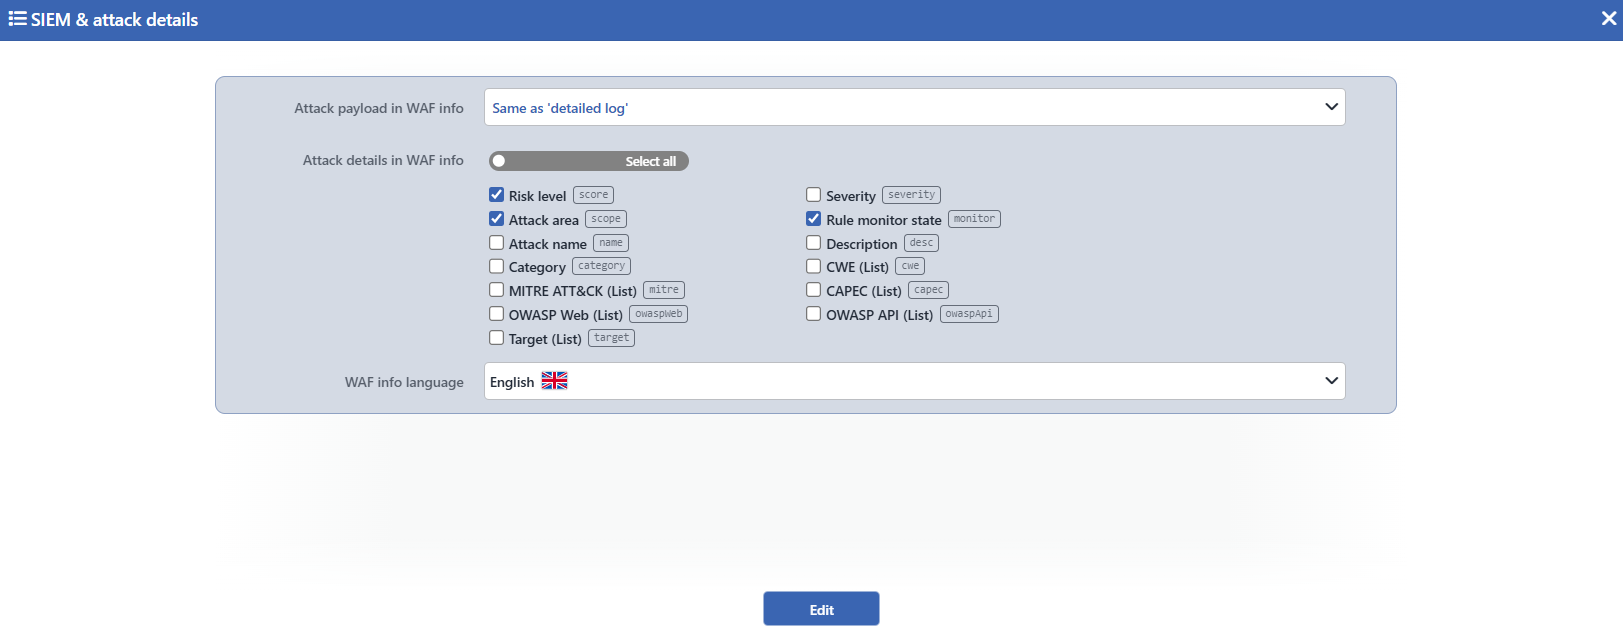Click the UK flag icon next to English

coord(554,381)
